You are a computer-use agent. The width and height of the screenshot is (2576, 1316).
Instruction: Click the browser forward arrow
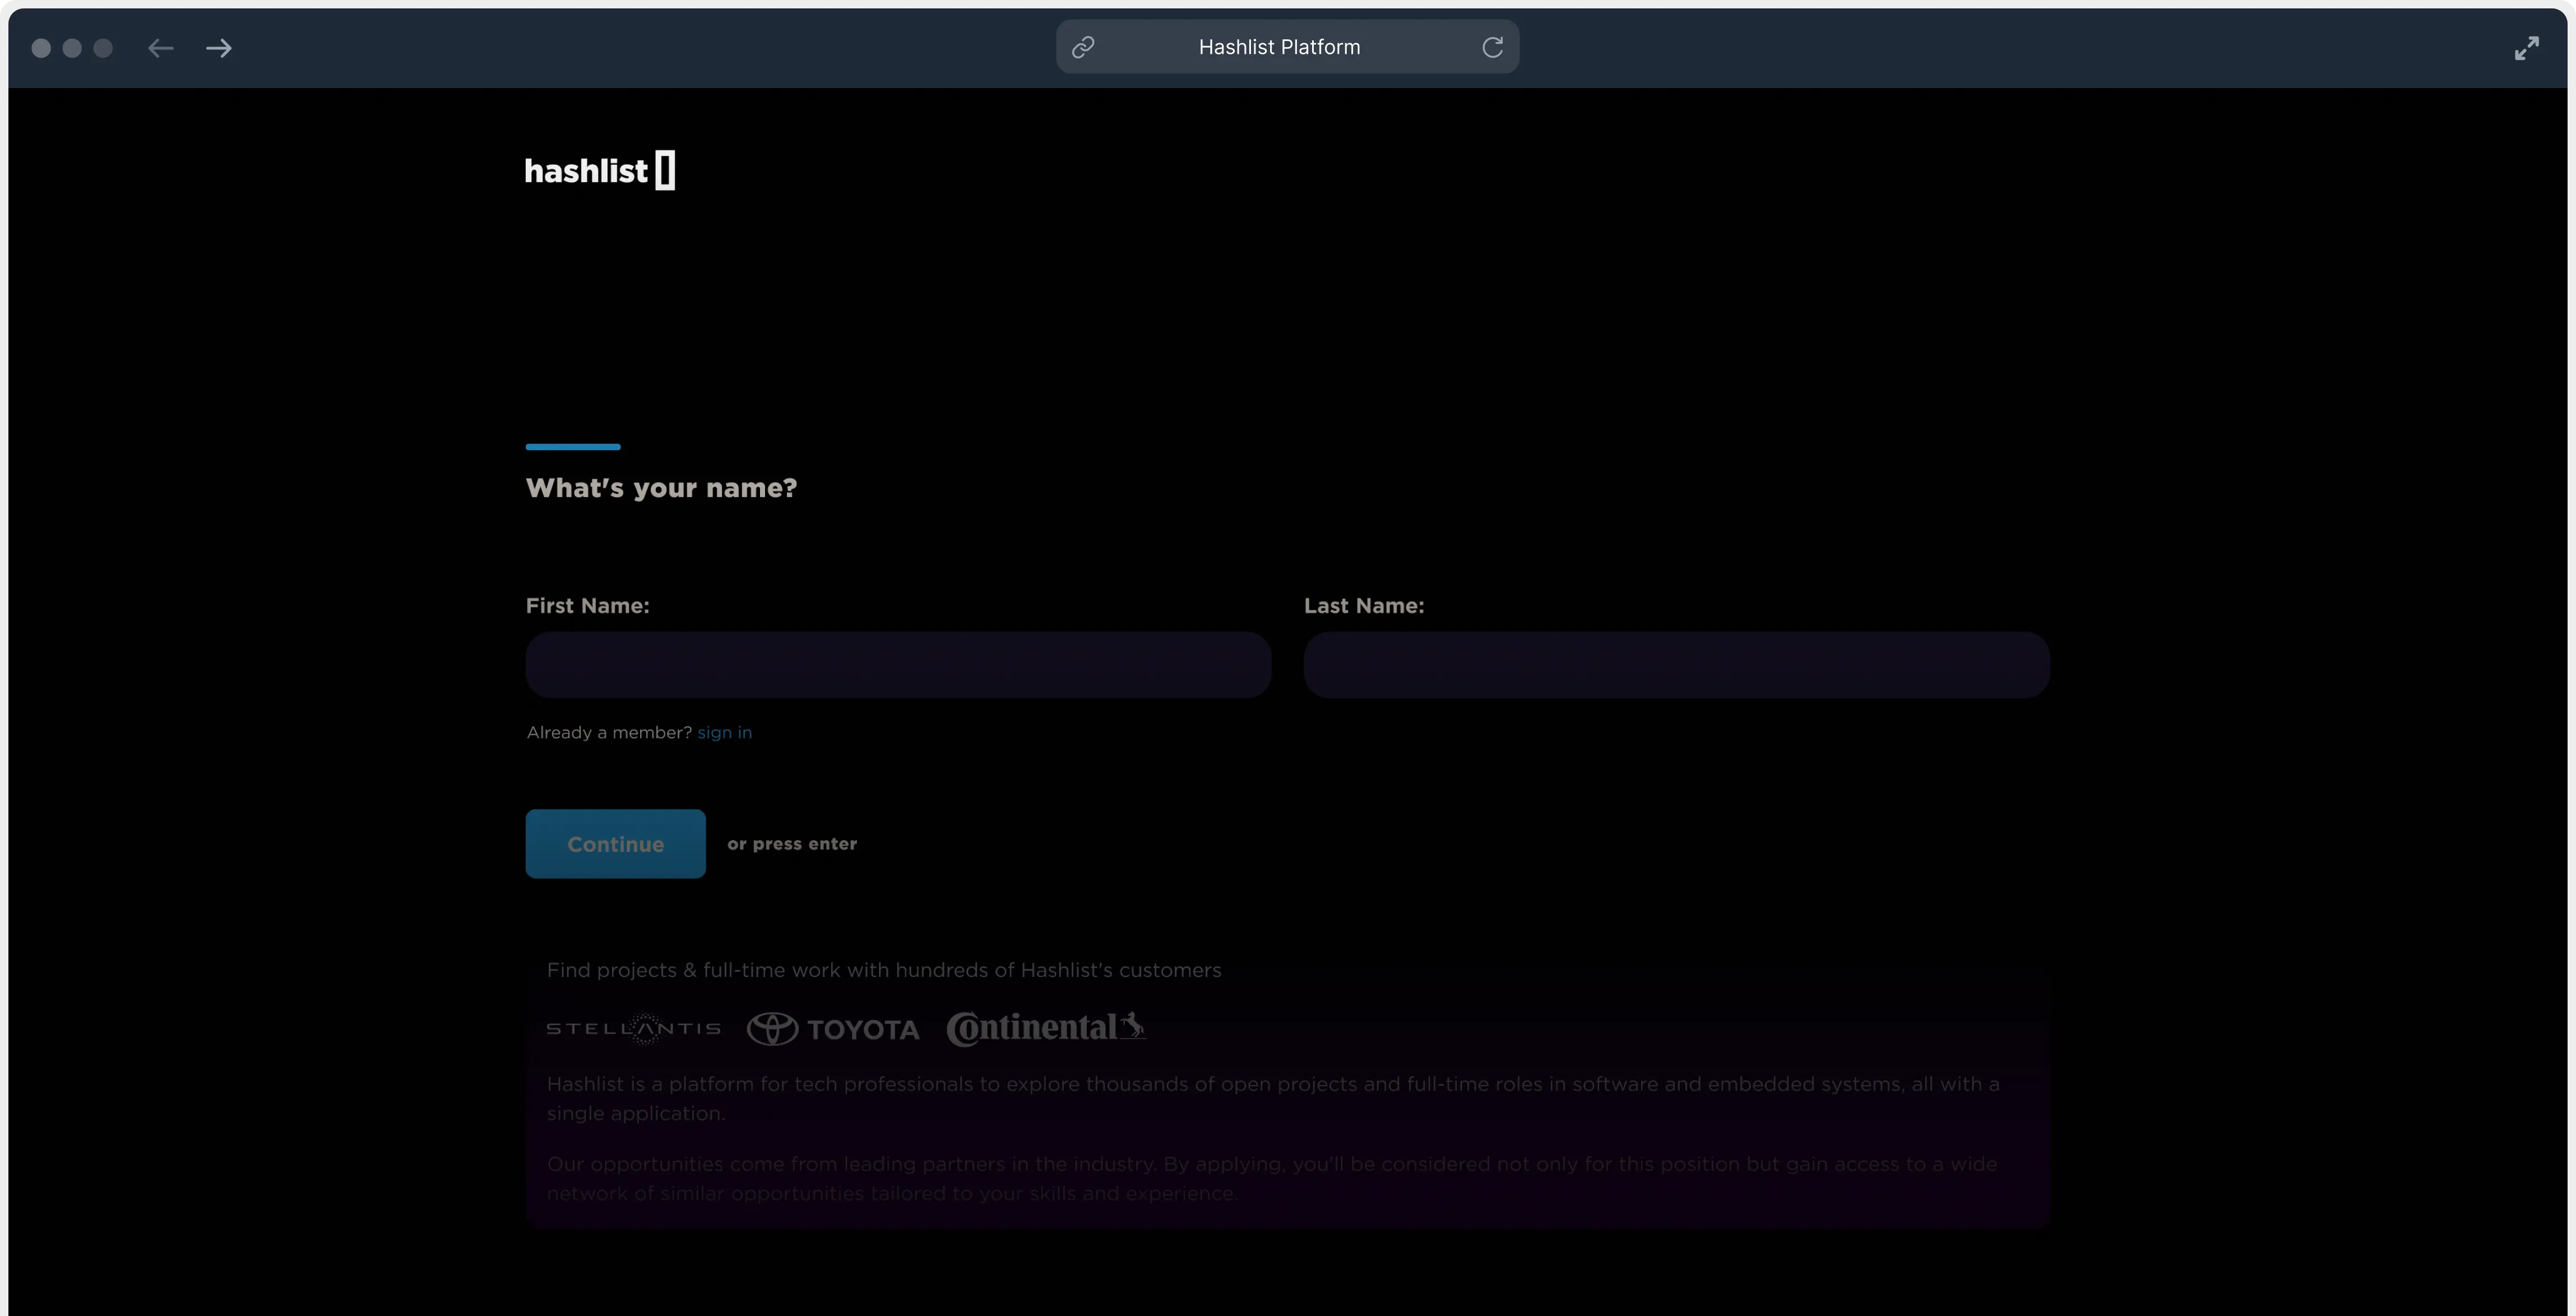(219, 48)
